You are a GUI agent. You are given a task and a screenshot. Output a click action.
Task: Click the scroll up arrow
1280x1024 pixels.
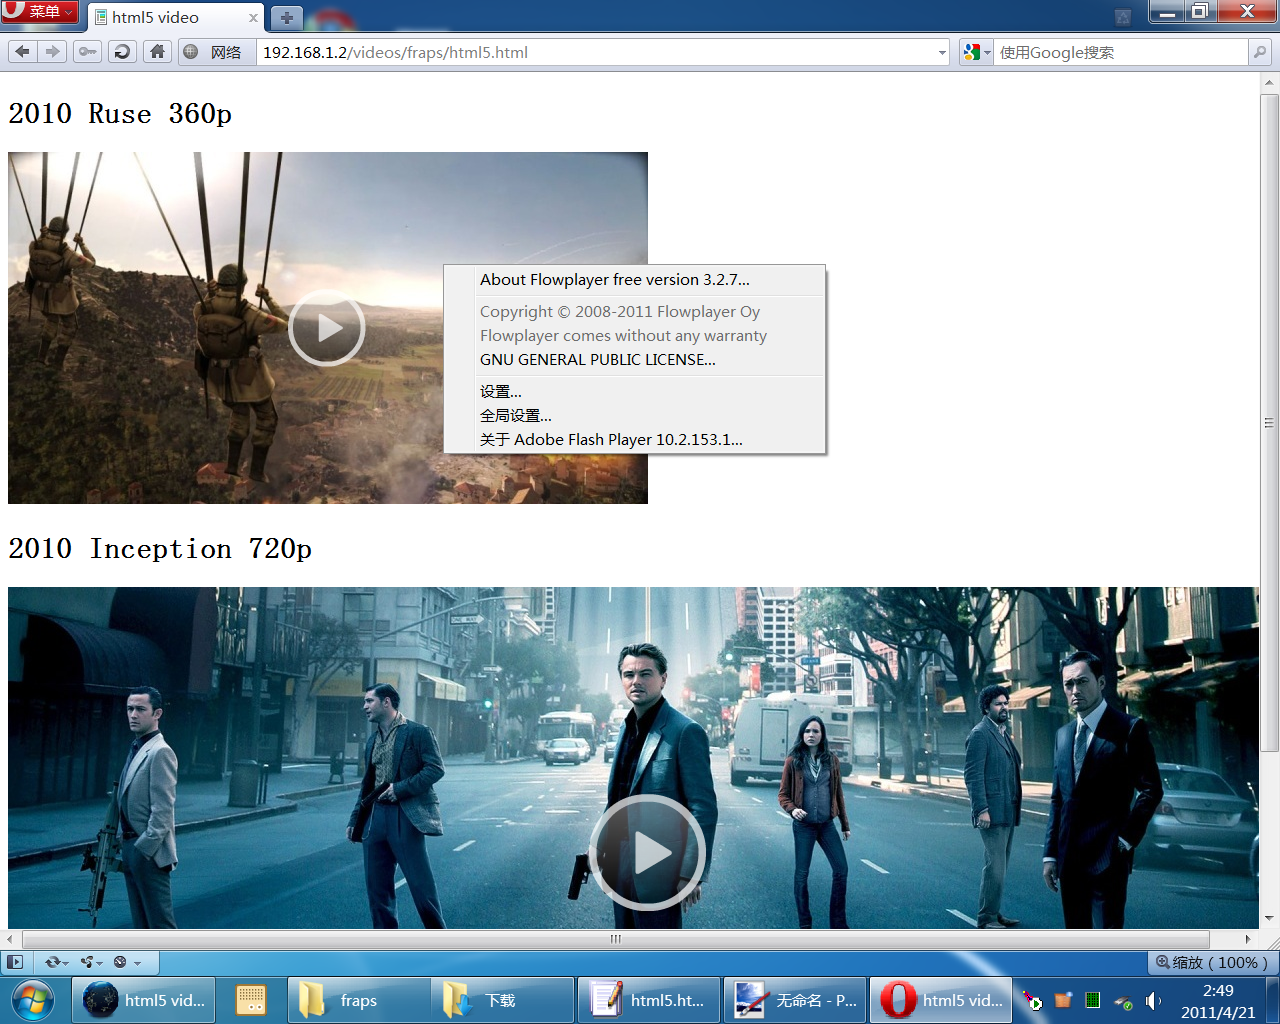coord(1269,82)
